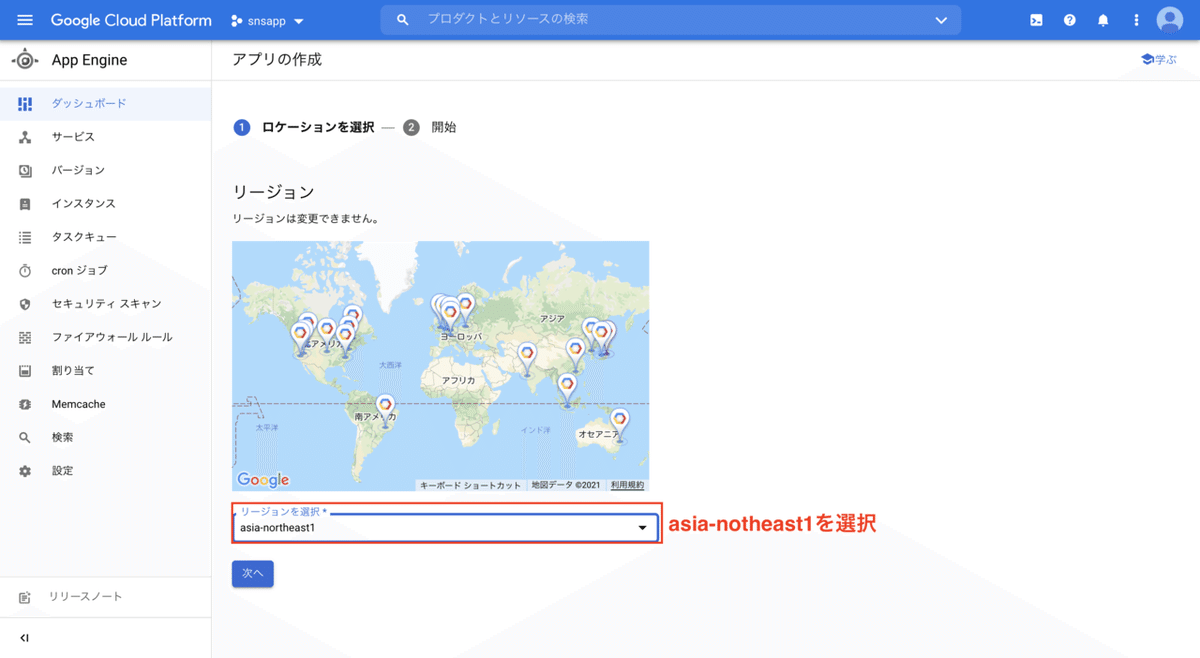The height and width of the screenshot is (658, 1200).
Task: Click the アプリの作成 page title
Action: [x=277, y=60]
